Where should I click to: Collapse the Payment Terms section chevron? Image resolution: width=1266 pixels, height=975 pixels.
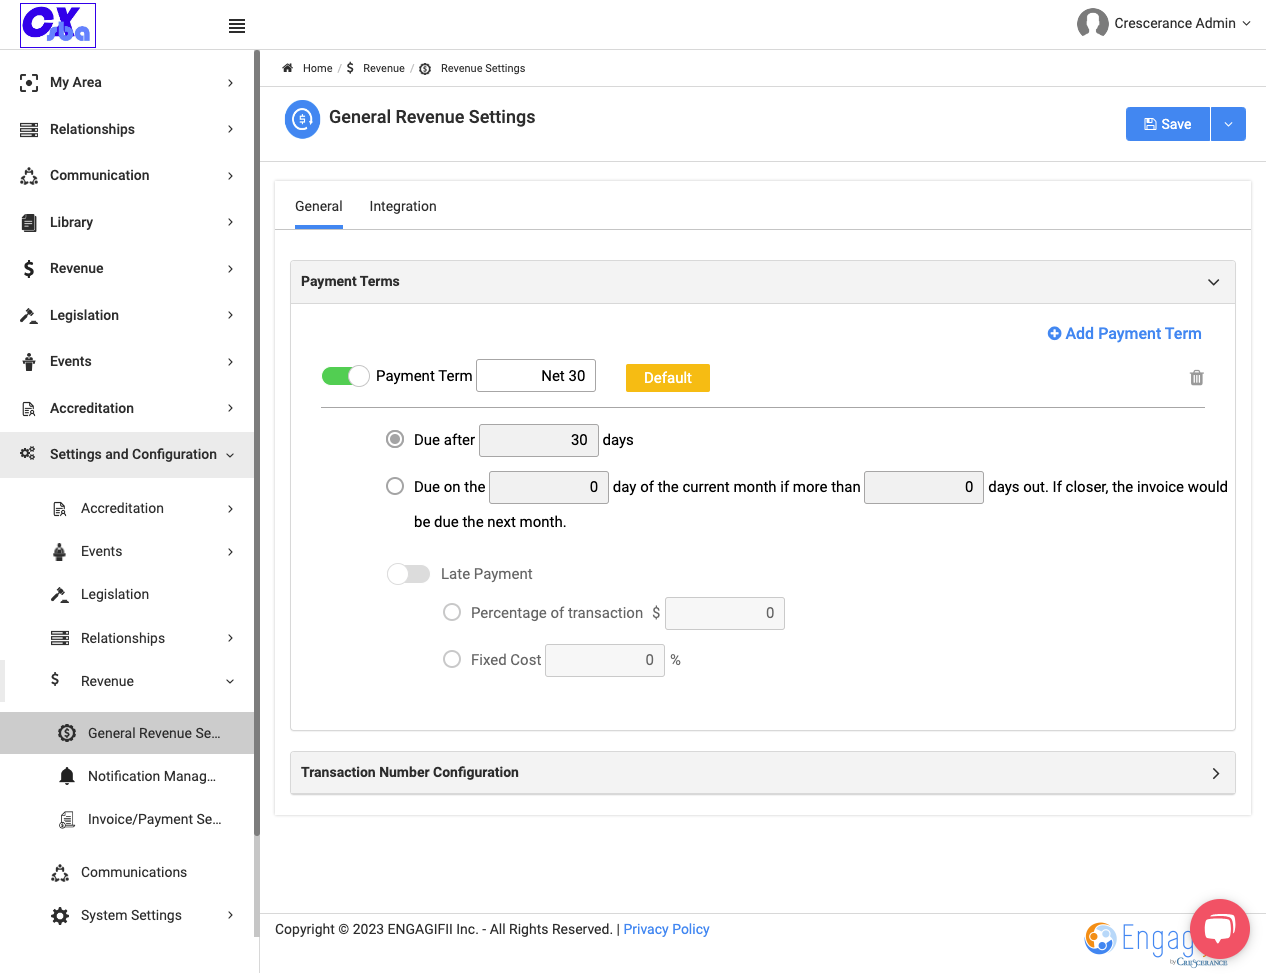[x=1214, y=282]
